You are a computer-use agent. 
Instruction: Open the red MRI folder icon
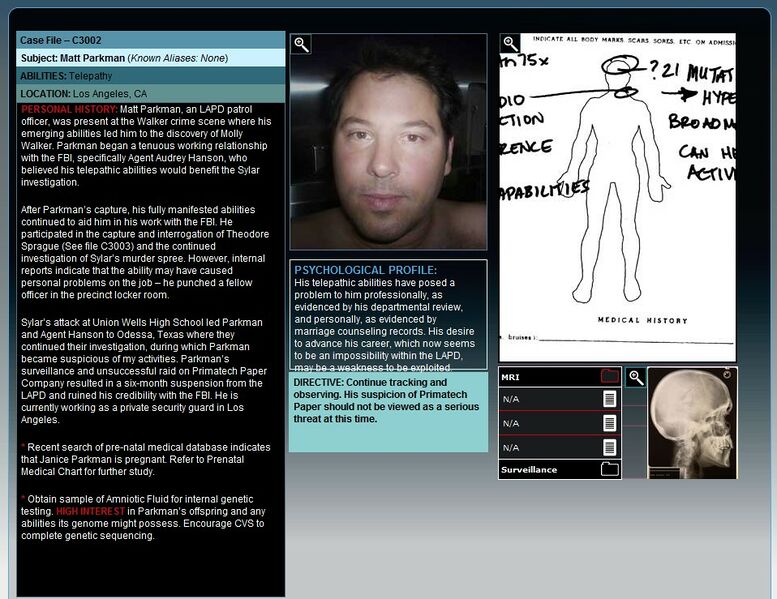609,377
